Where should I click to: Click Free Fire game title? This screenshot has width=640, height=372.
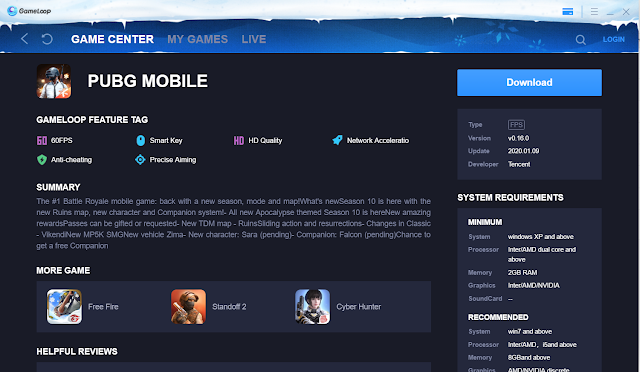(x=103, y=307)
